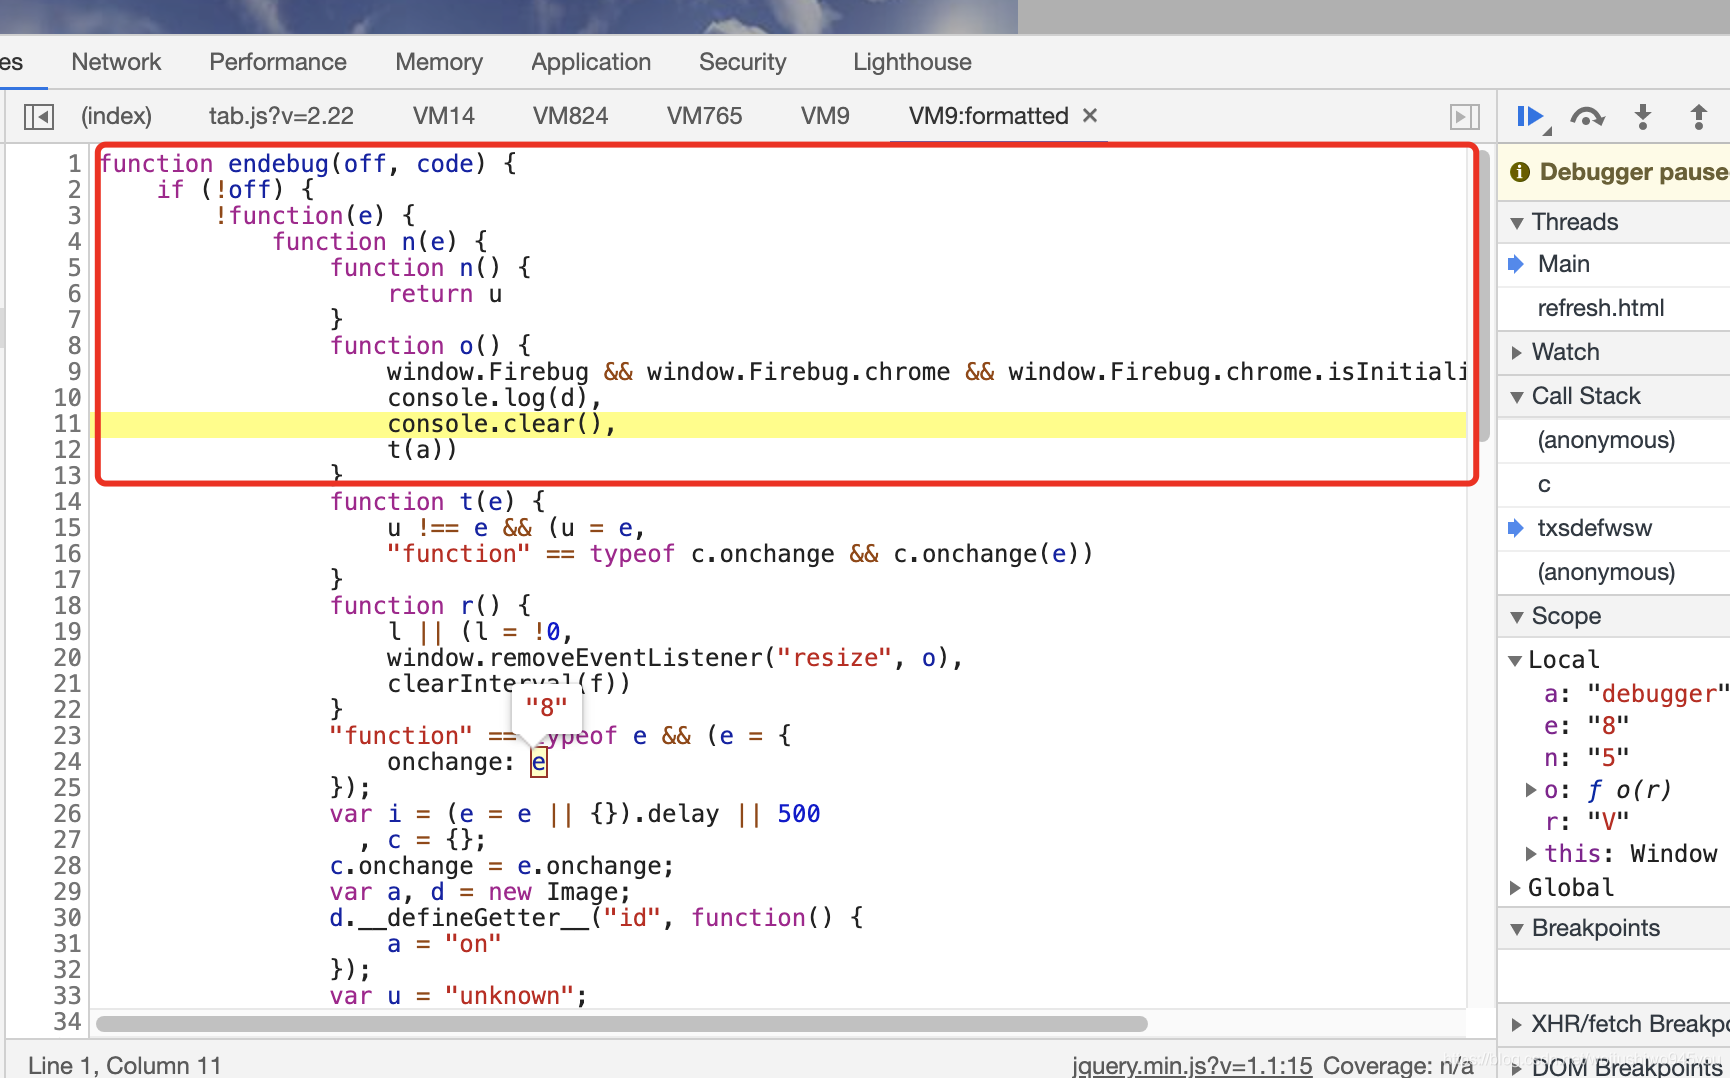This screenshot has width=1730, height=1078.
Task: Expand the o: f o(r) variable
Action: [1531, 790]
